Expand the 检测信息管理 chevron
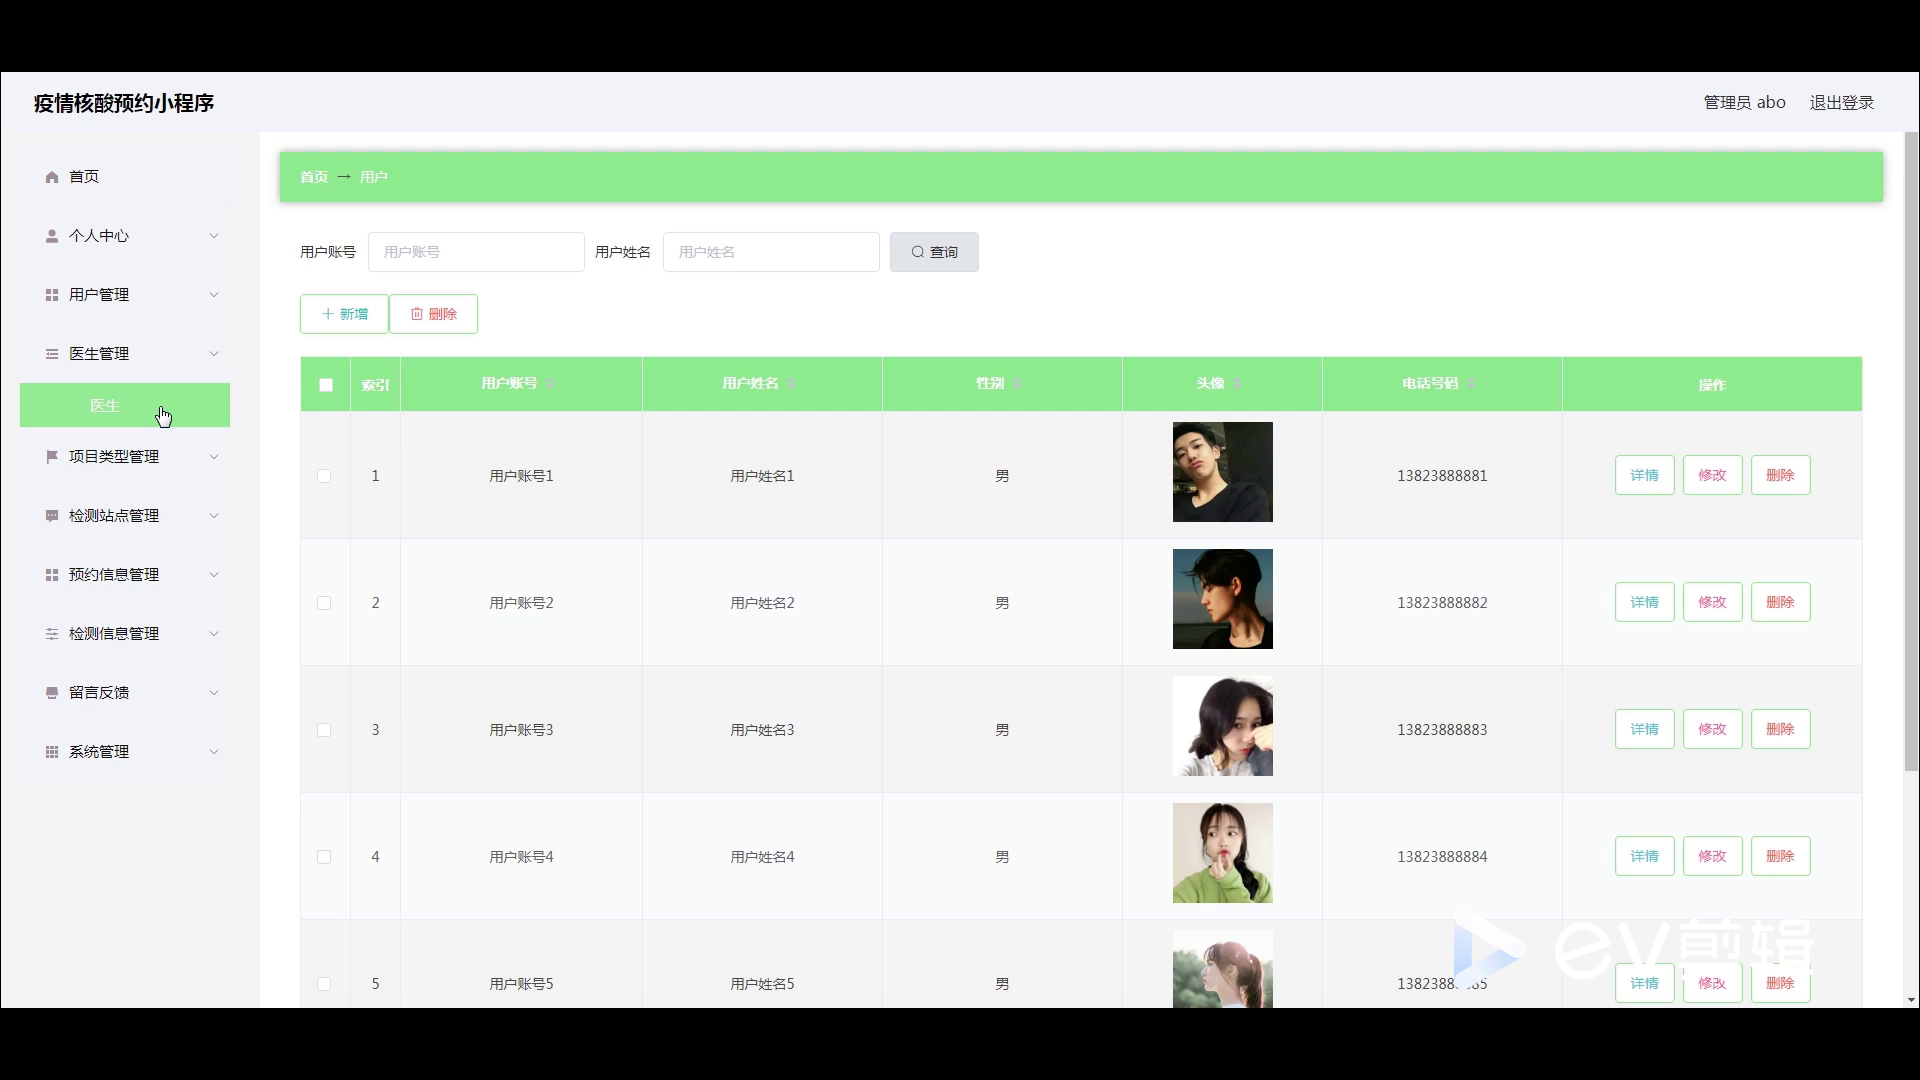The image size is (1920, 1080). click(214, 634)
